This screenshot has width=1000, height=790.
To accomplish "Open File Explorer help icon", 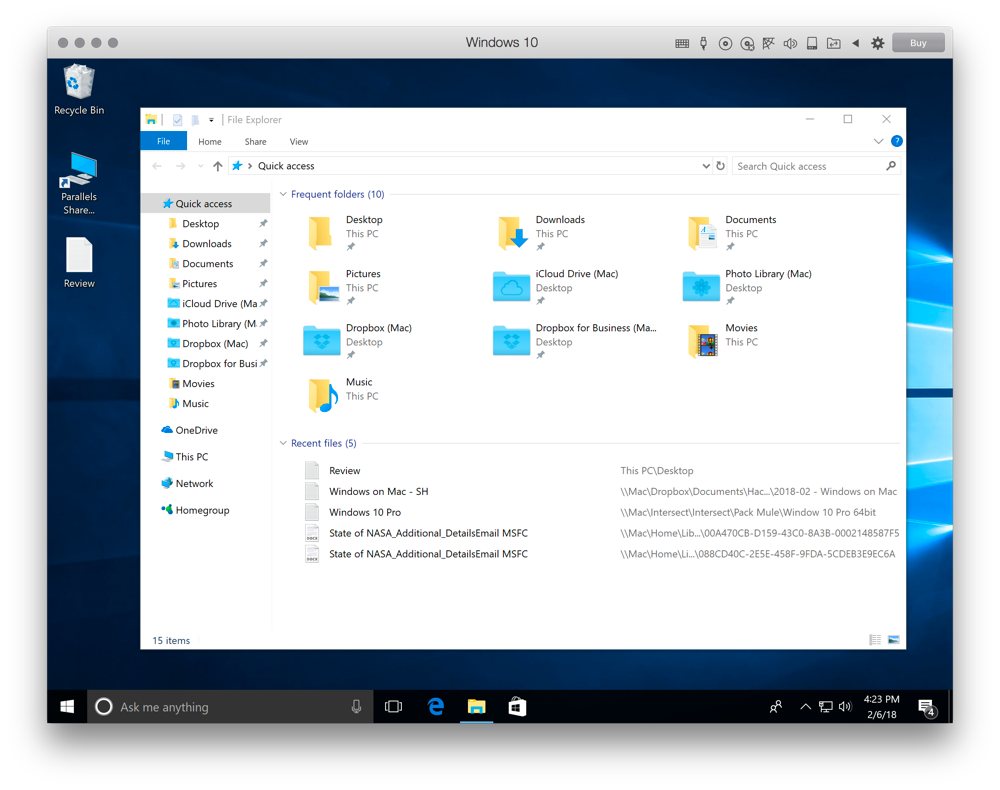I will point(897,141).
